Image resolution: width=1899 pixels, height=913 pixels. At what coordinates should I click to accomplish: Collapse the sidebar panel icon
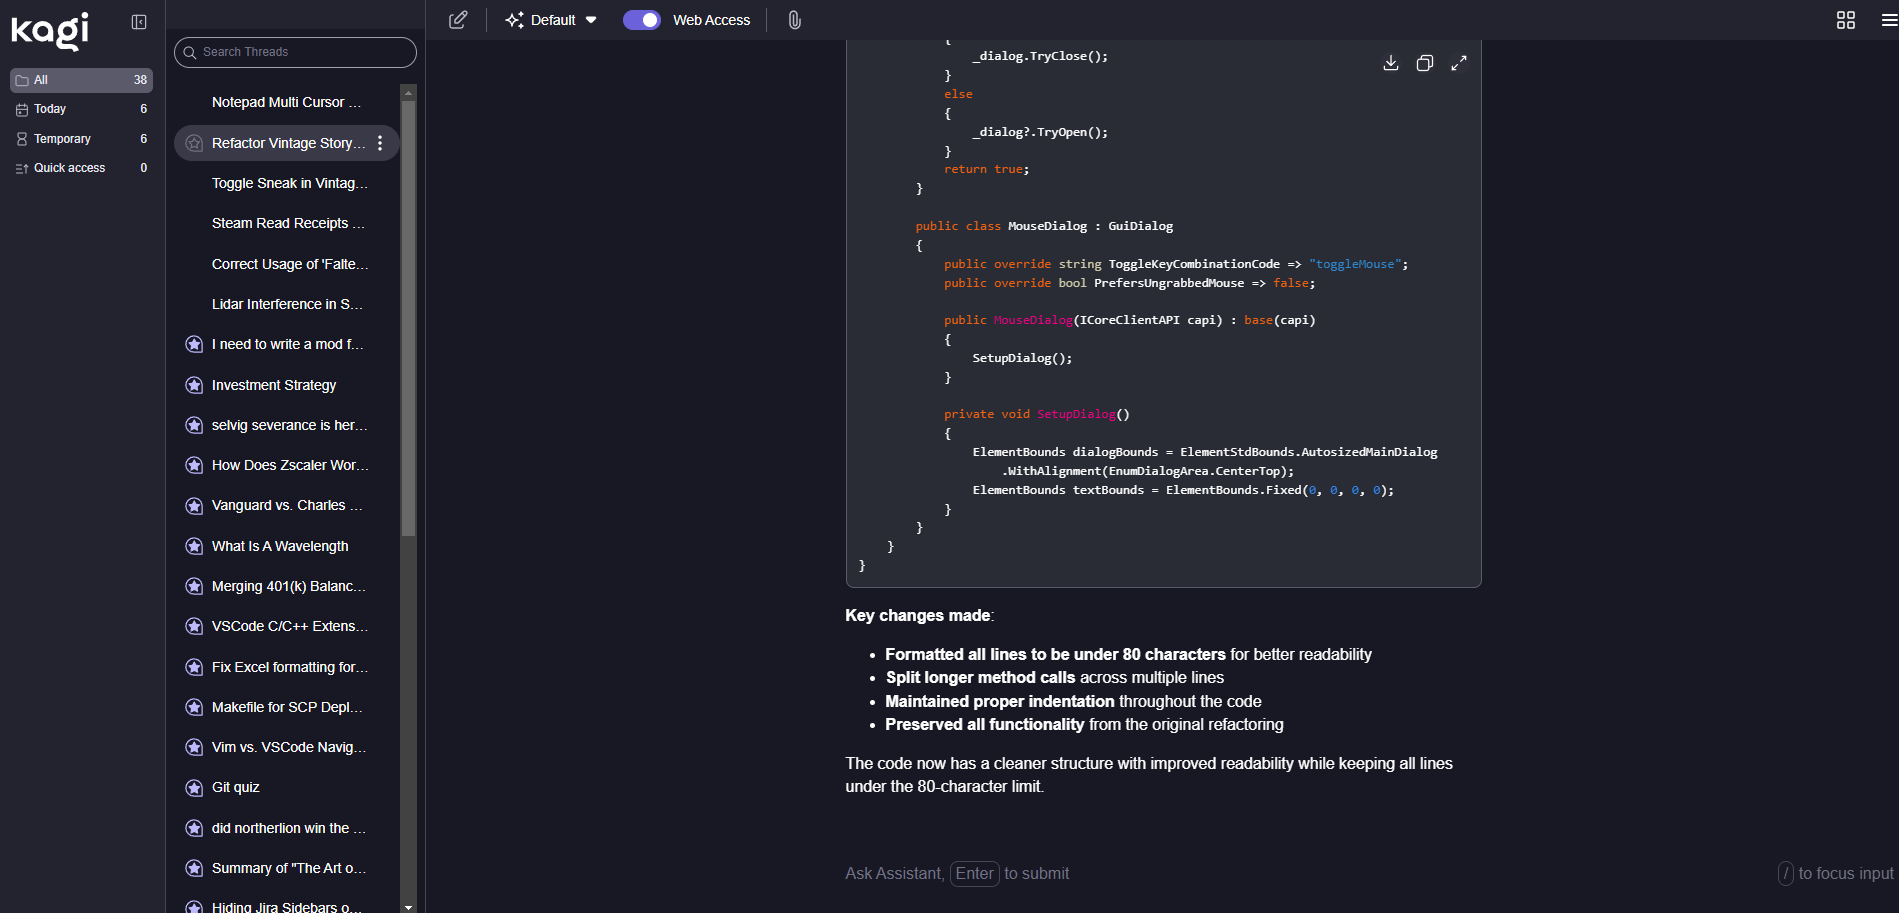tap(139, 22)
